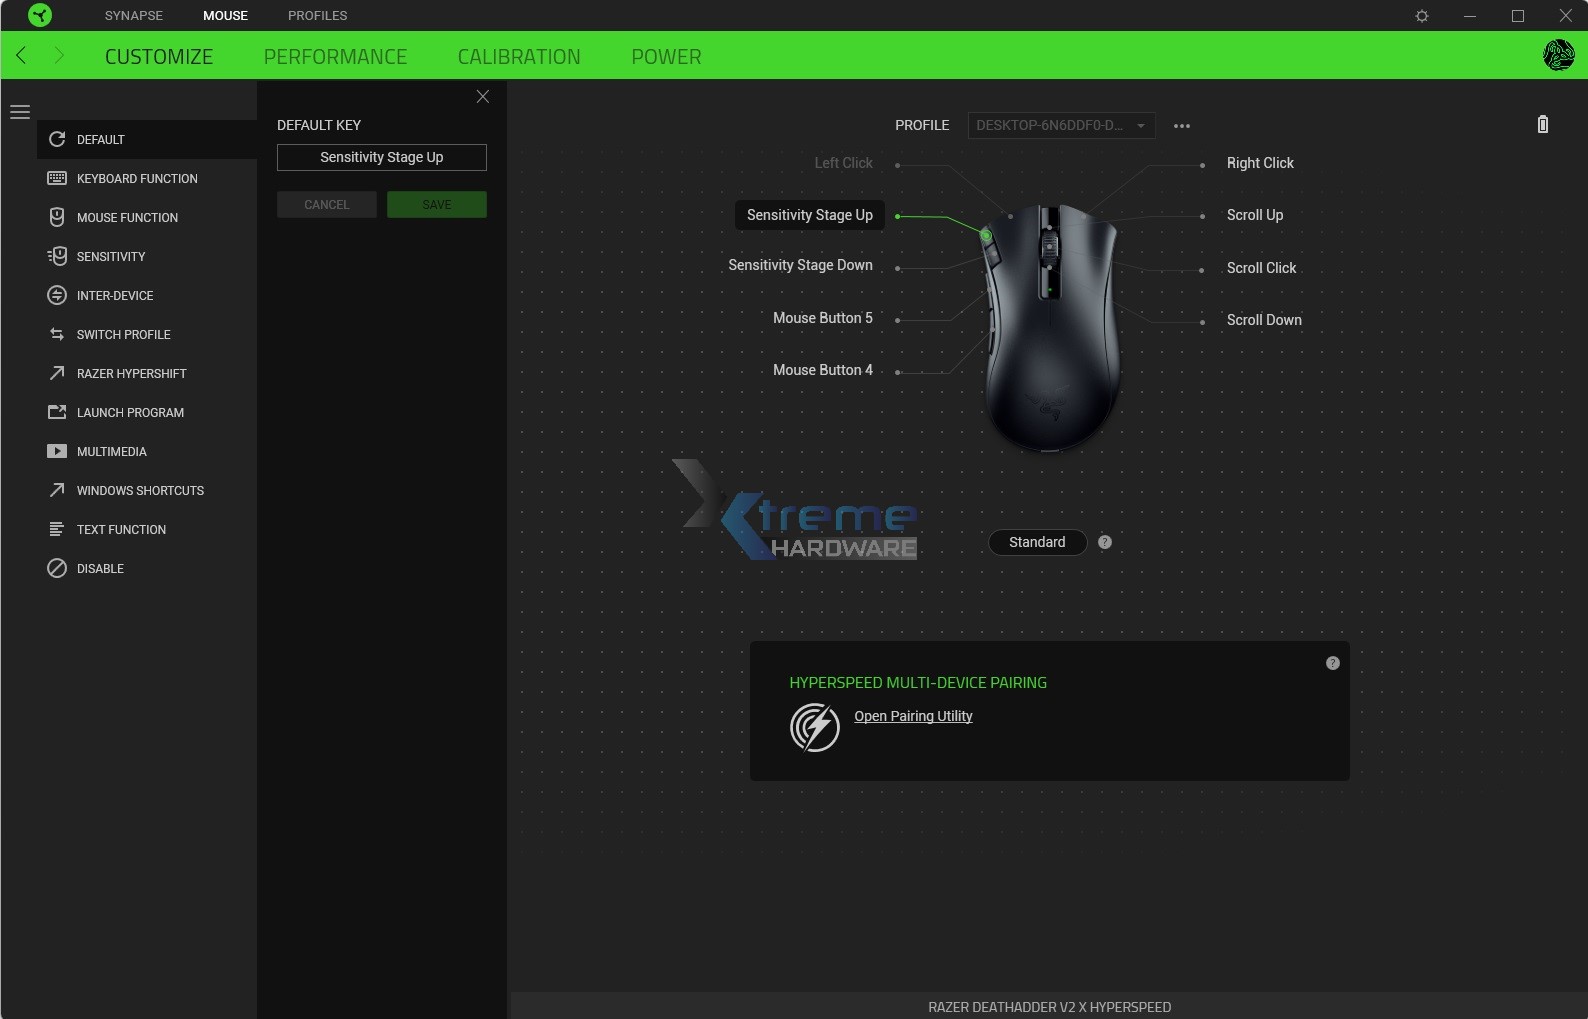Open the Calibration tab
Screen dimensions: 1588x1019
pos(518,57)
